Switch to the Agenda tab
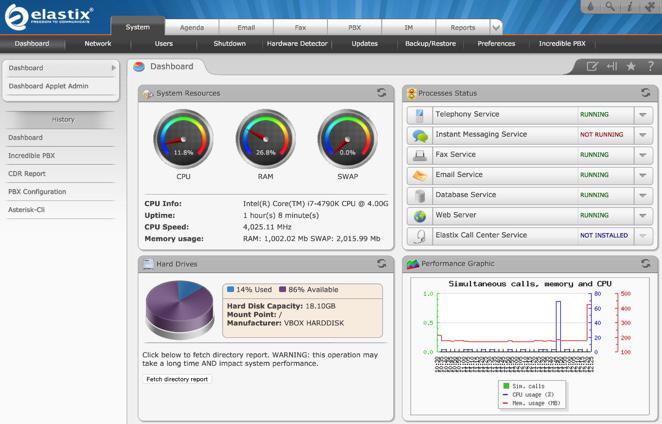The width and height of the screenshot is (662, 424). tap(192, 27)
